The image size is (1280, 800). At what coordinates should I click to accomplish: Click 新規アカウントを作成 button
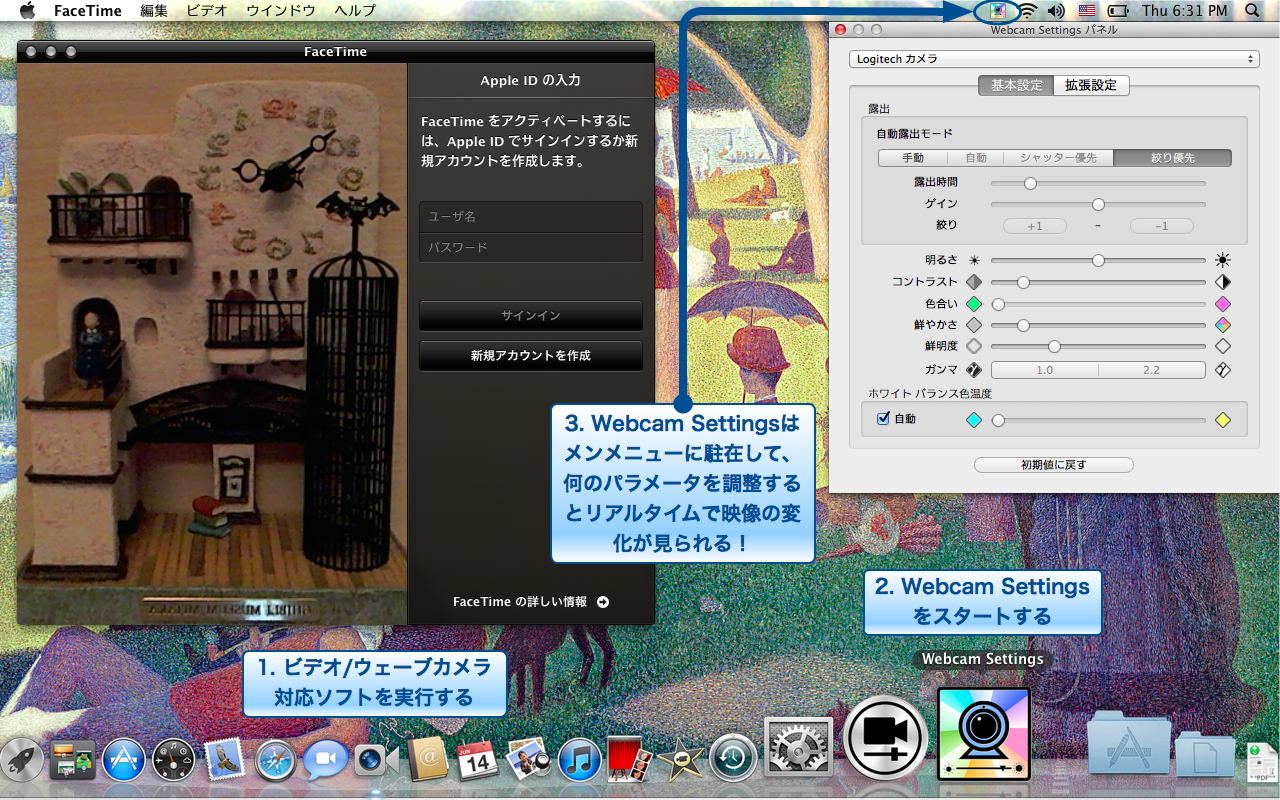(531, 356)
